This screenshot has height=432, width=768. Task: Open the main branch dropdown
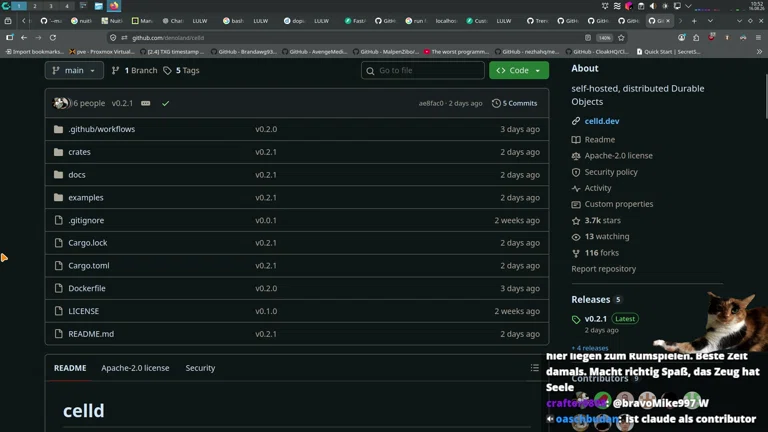(x=74, y=71)
